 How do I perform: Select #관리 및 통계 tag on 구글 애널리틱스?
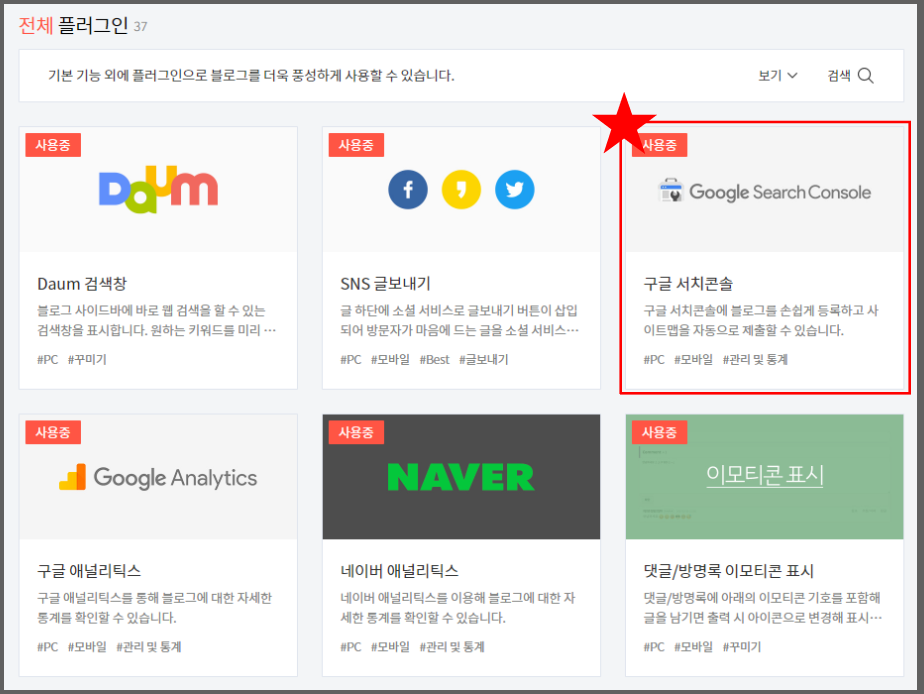[149, 647]
